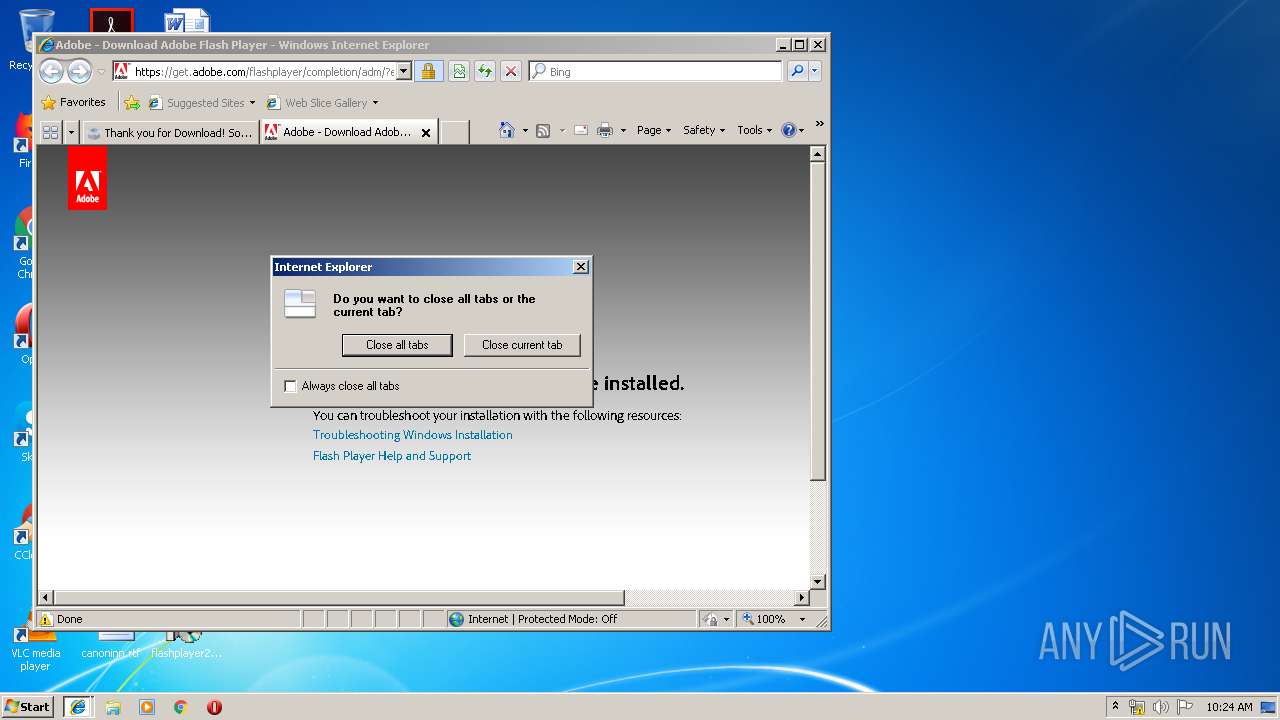Click the Home page icon
This screenshot has width=1280, height=720.
tap(507, 130)
